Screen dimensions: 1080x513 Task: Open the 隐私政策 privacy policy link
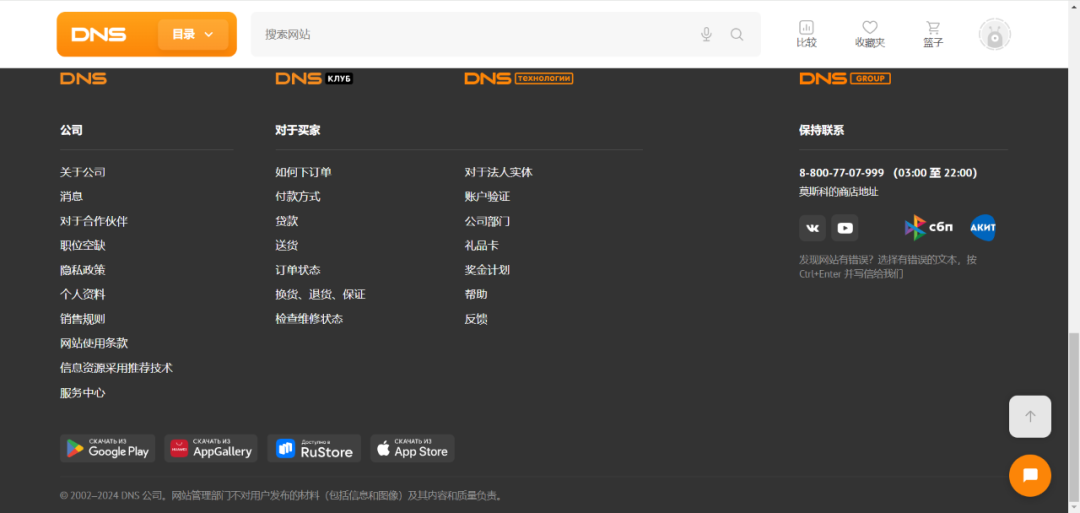coord(83,270)
